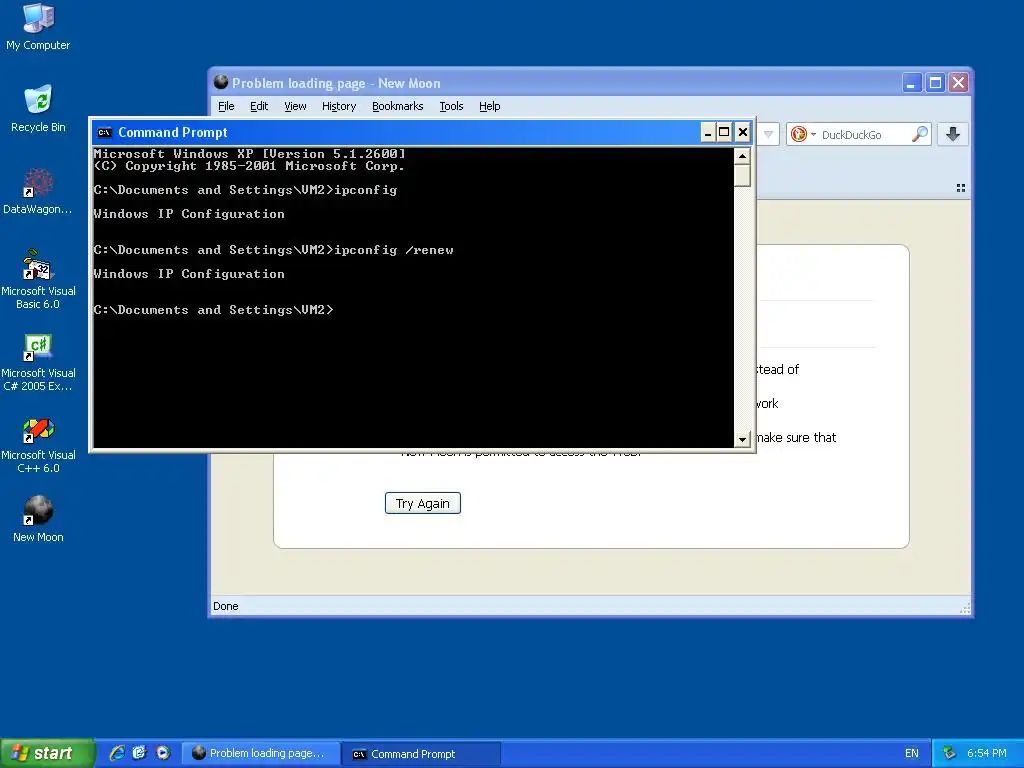Viewport: 1024px width, 768px height.
Task: Click the magnifier search icon in New Moon
Action: (920, 135)
